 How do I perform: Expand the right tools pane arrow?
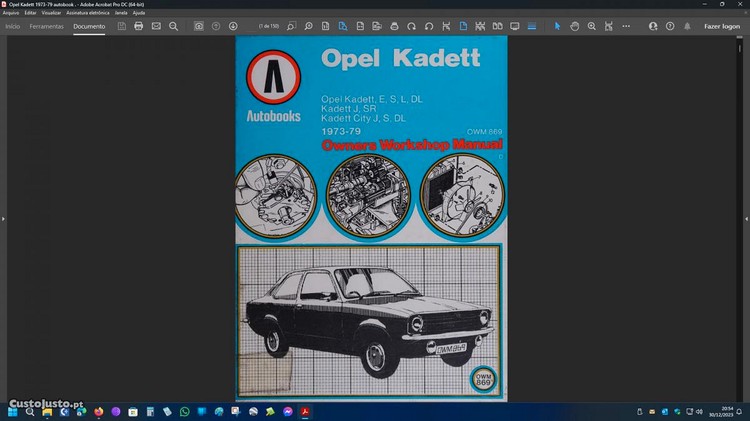pyautogui.click(x=745, y=218)
